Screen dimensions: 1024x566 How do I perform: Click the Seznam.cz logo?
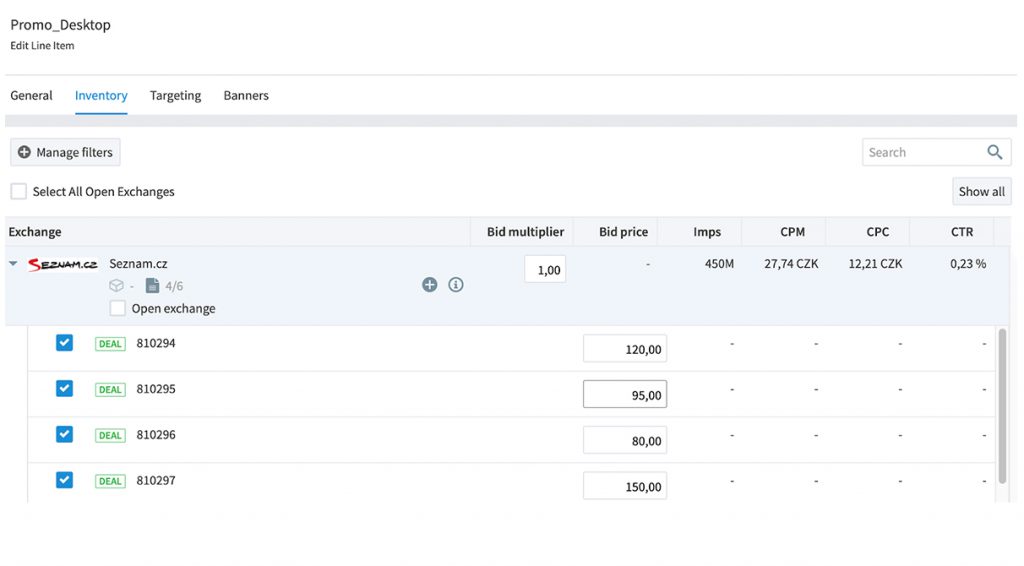click(x=63, y=264)
